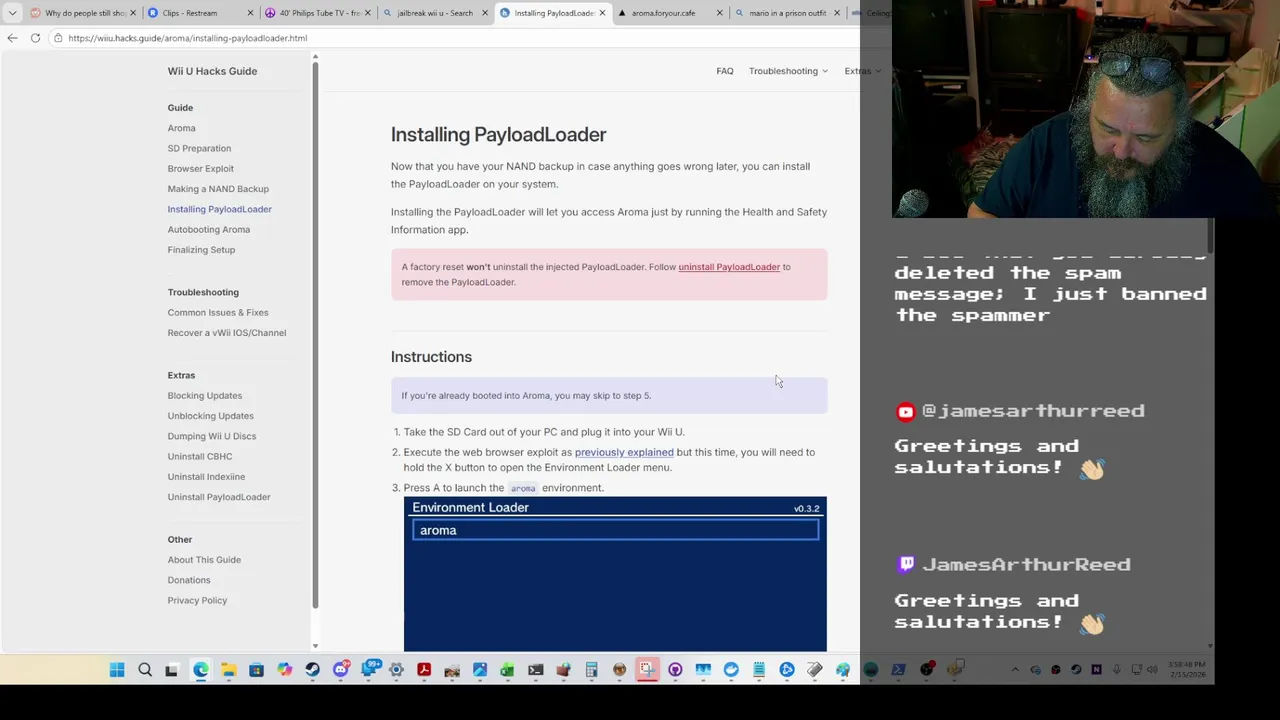Reload the current page
The image size is (1280, 720).
[35, 38]
